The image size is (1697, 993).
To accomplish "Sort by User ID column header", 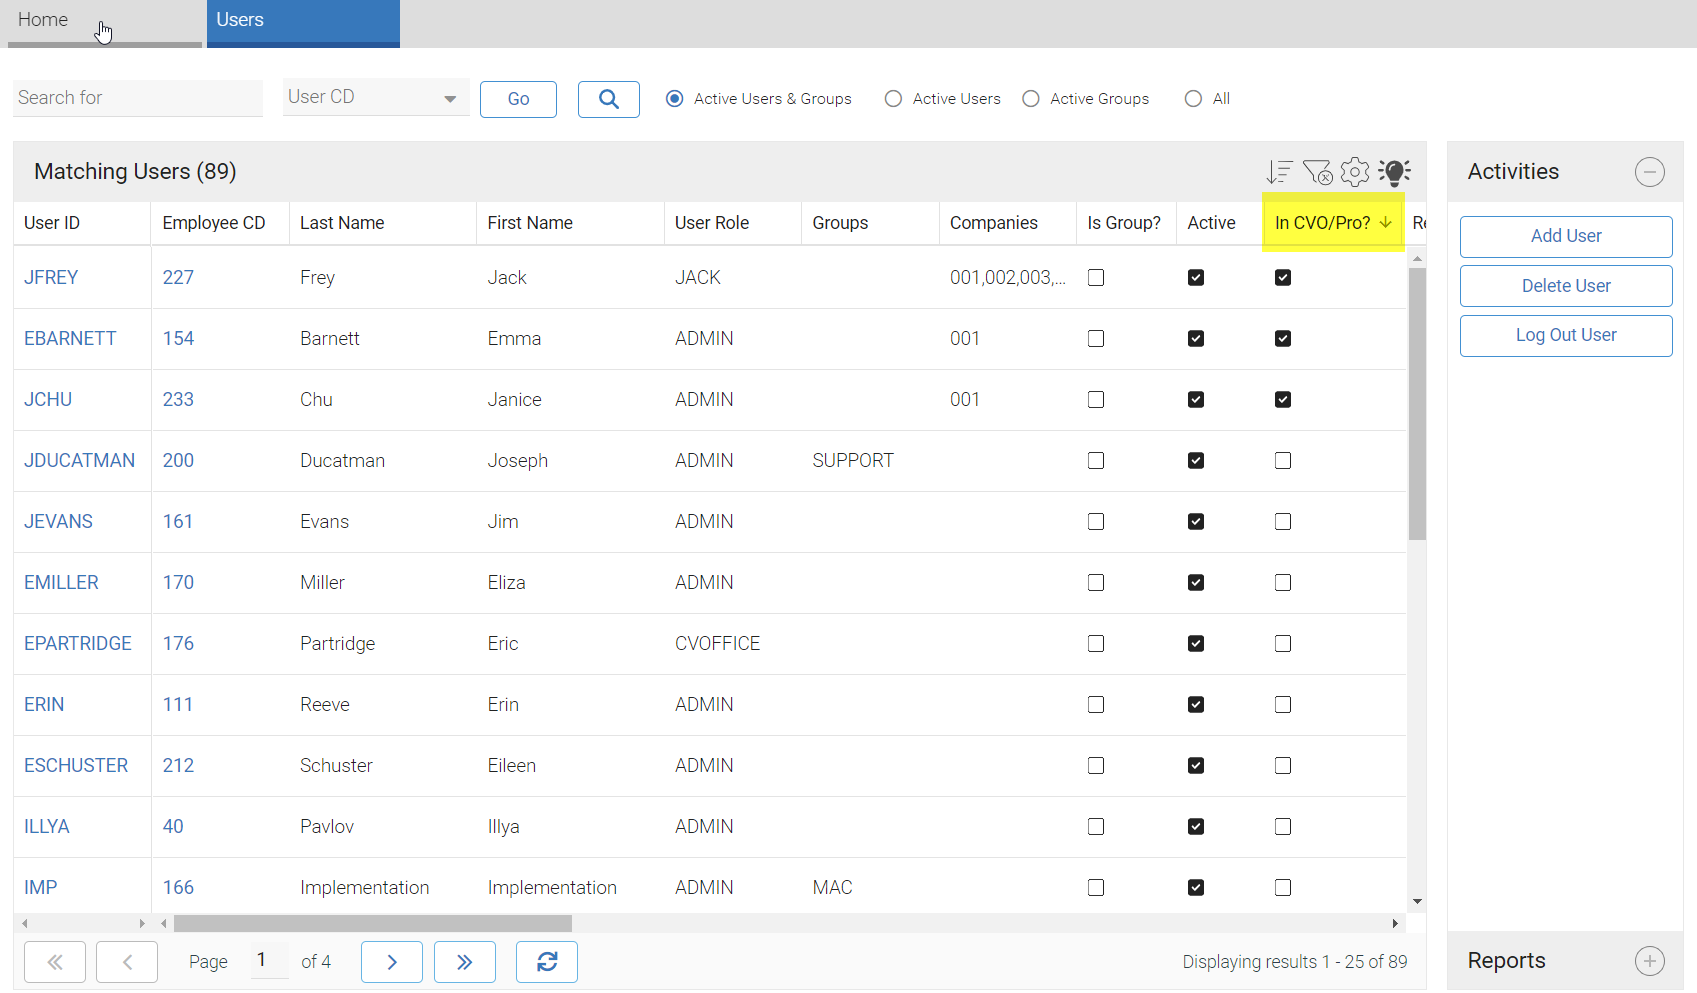I will [82, 223].
